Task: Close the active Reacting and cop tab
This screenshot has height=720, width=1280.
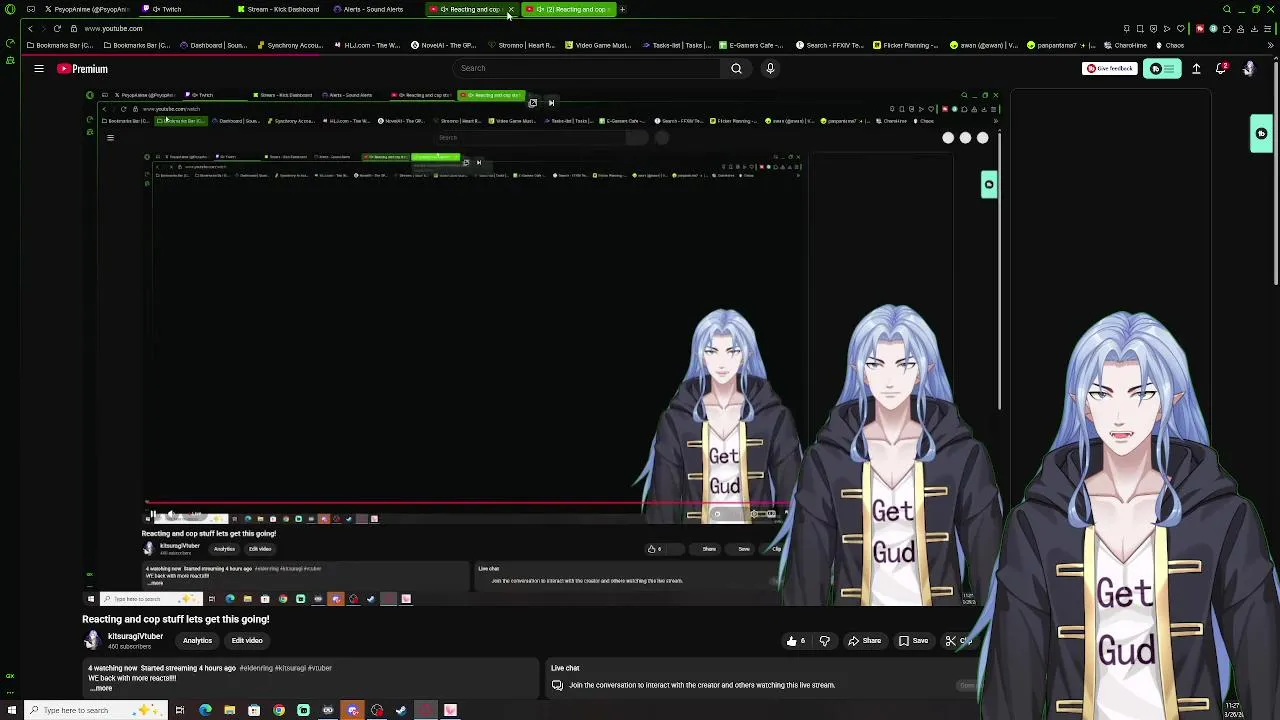Action: point(510,9)
